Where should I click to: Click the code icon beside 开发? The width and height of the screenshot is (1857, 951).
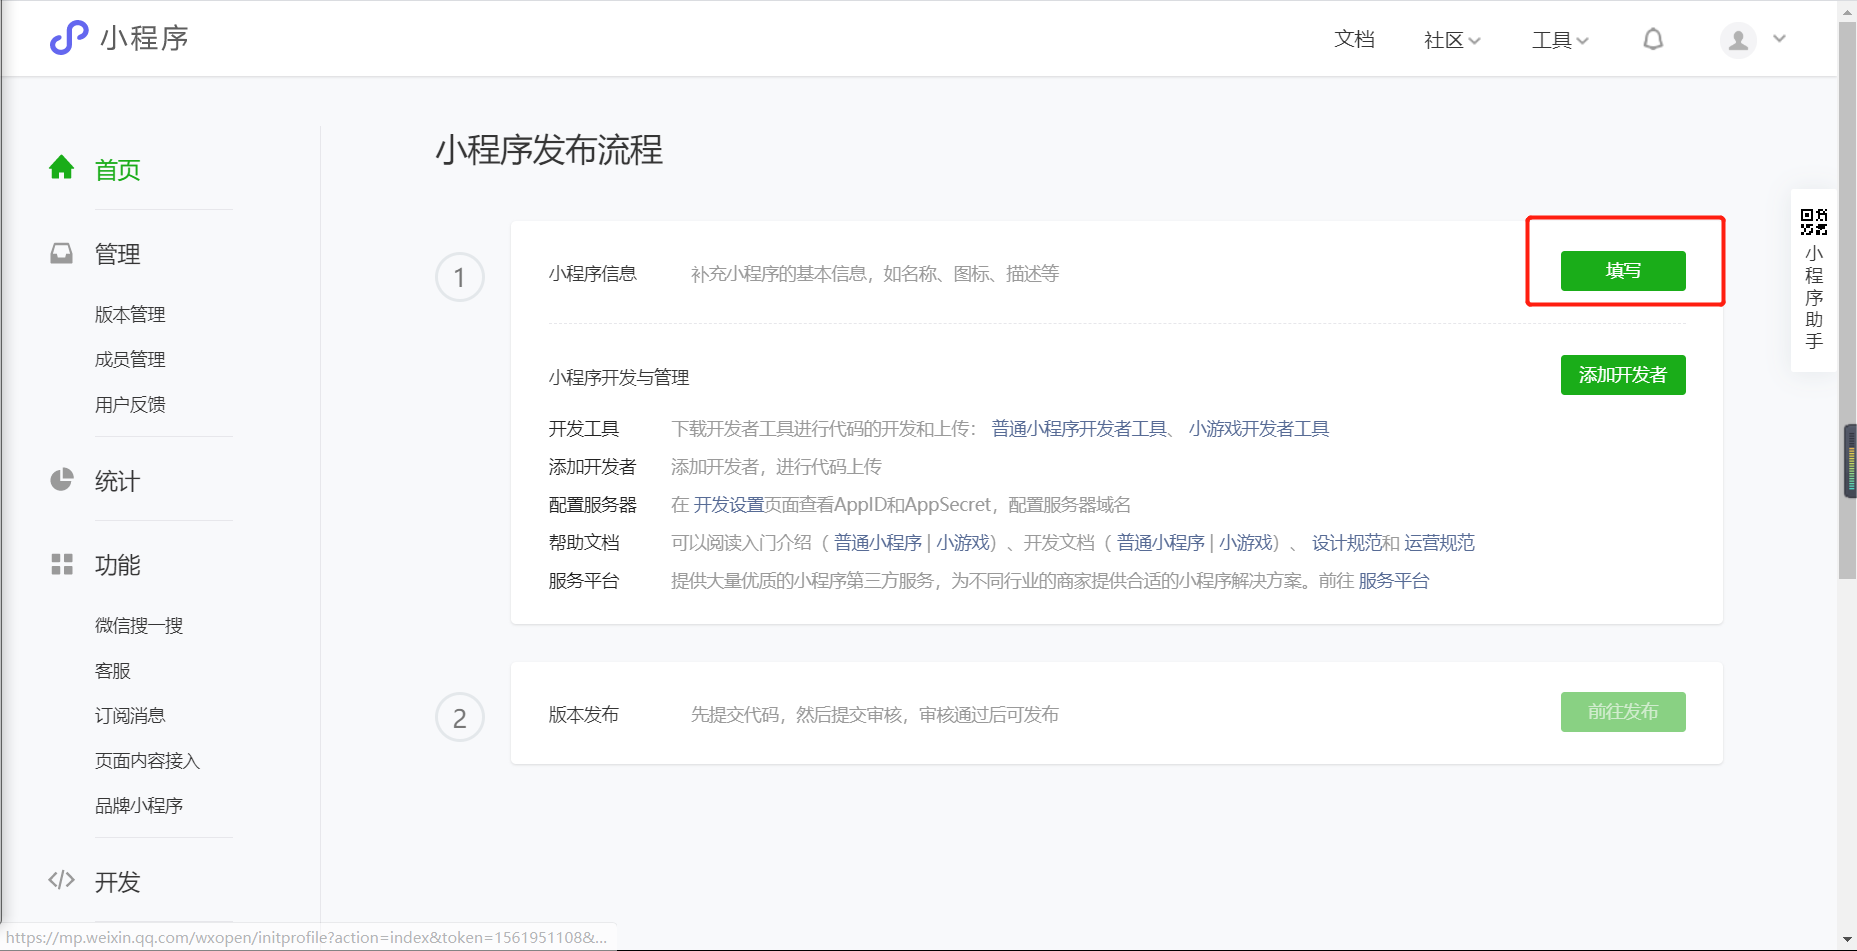pyautogui.click(x=62, y=880)
